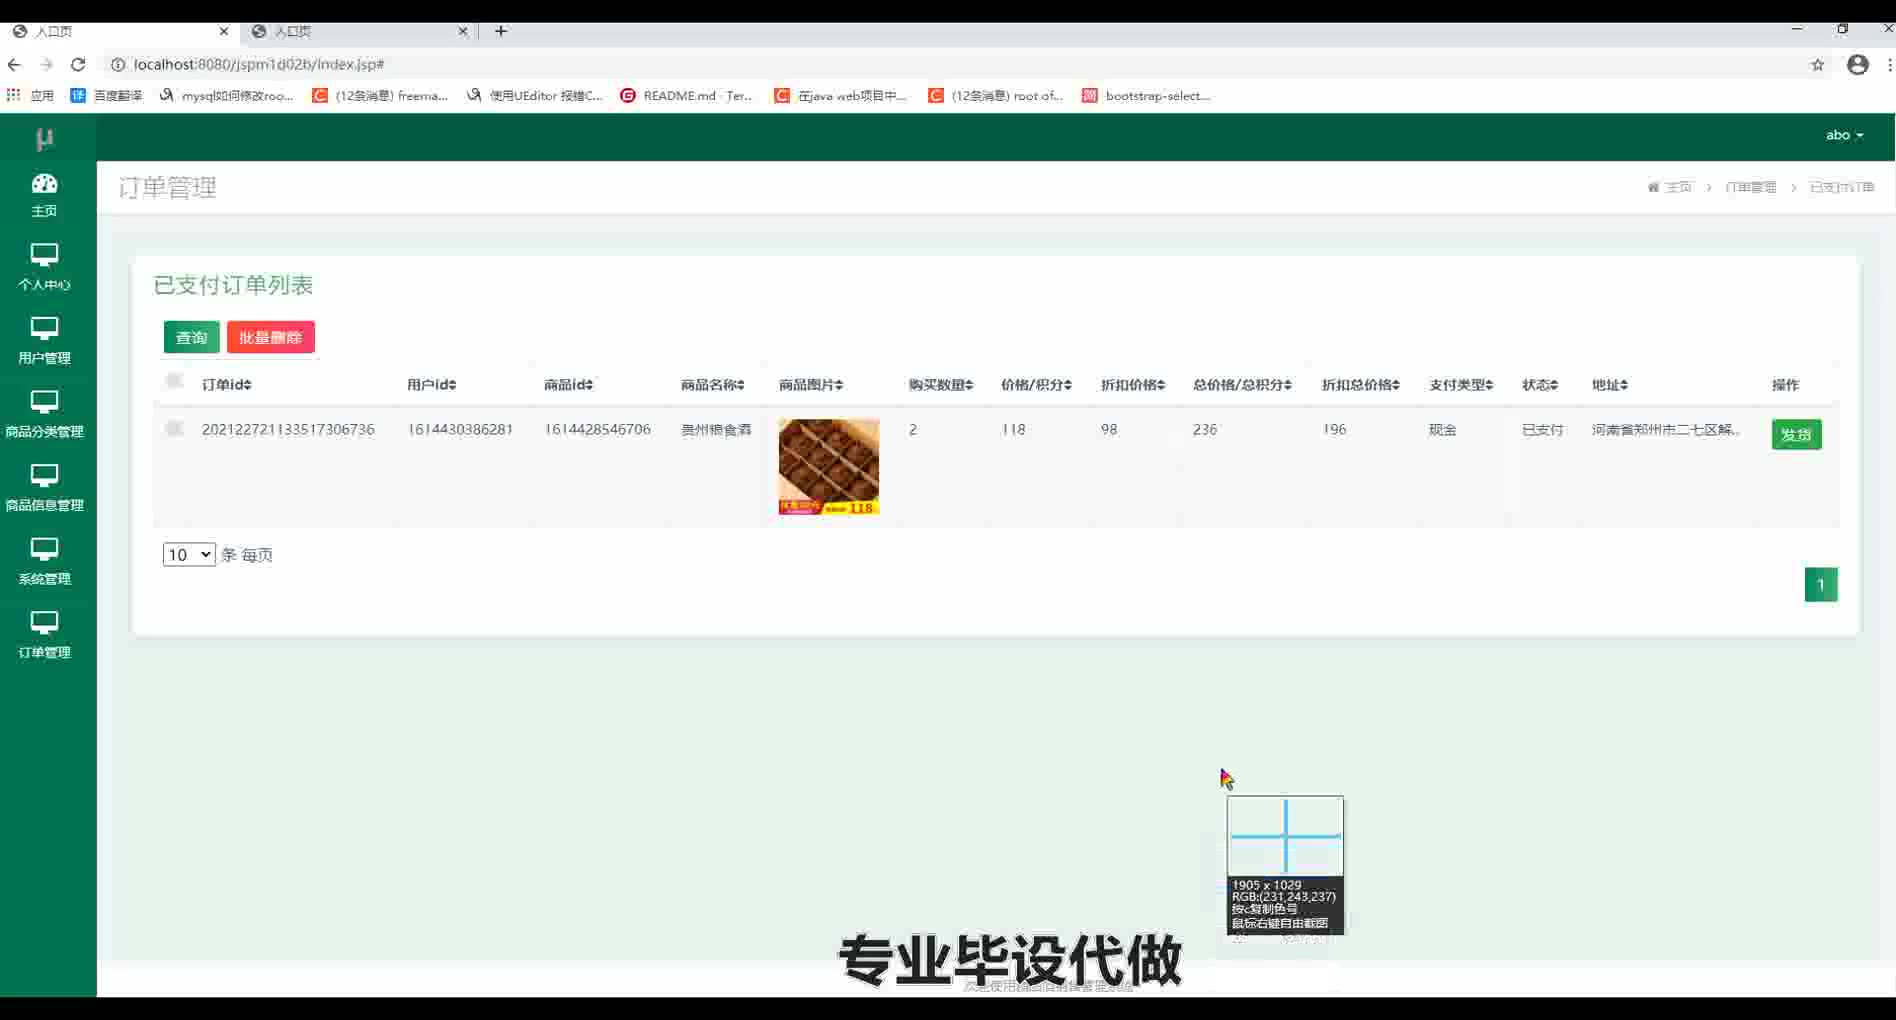Click the 订单管理 breadcrumb link
This screenshot has height=1020, width=1896.
(x=1751, y=187)
